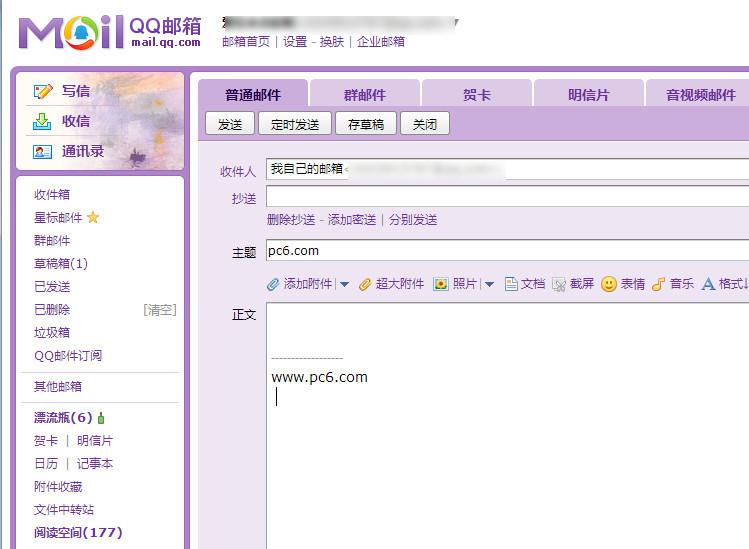
Task: Click the QQ Mail logo
Action: click(110, 32)
